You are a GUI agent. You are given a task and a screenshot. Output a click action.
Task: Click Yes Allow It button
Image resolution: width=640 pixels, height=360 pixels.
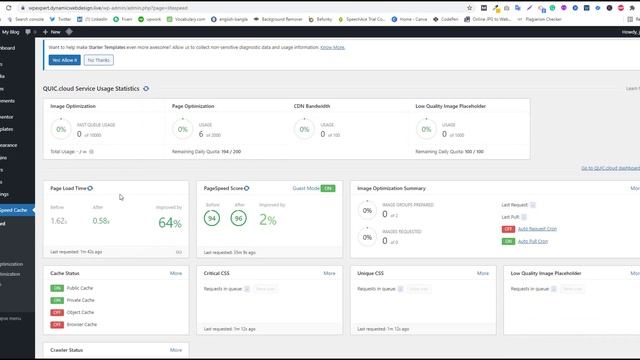pos(64,60)
